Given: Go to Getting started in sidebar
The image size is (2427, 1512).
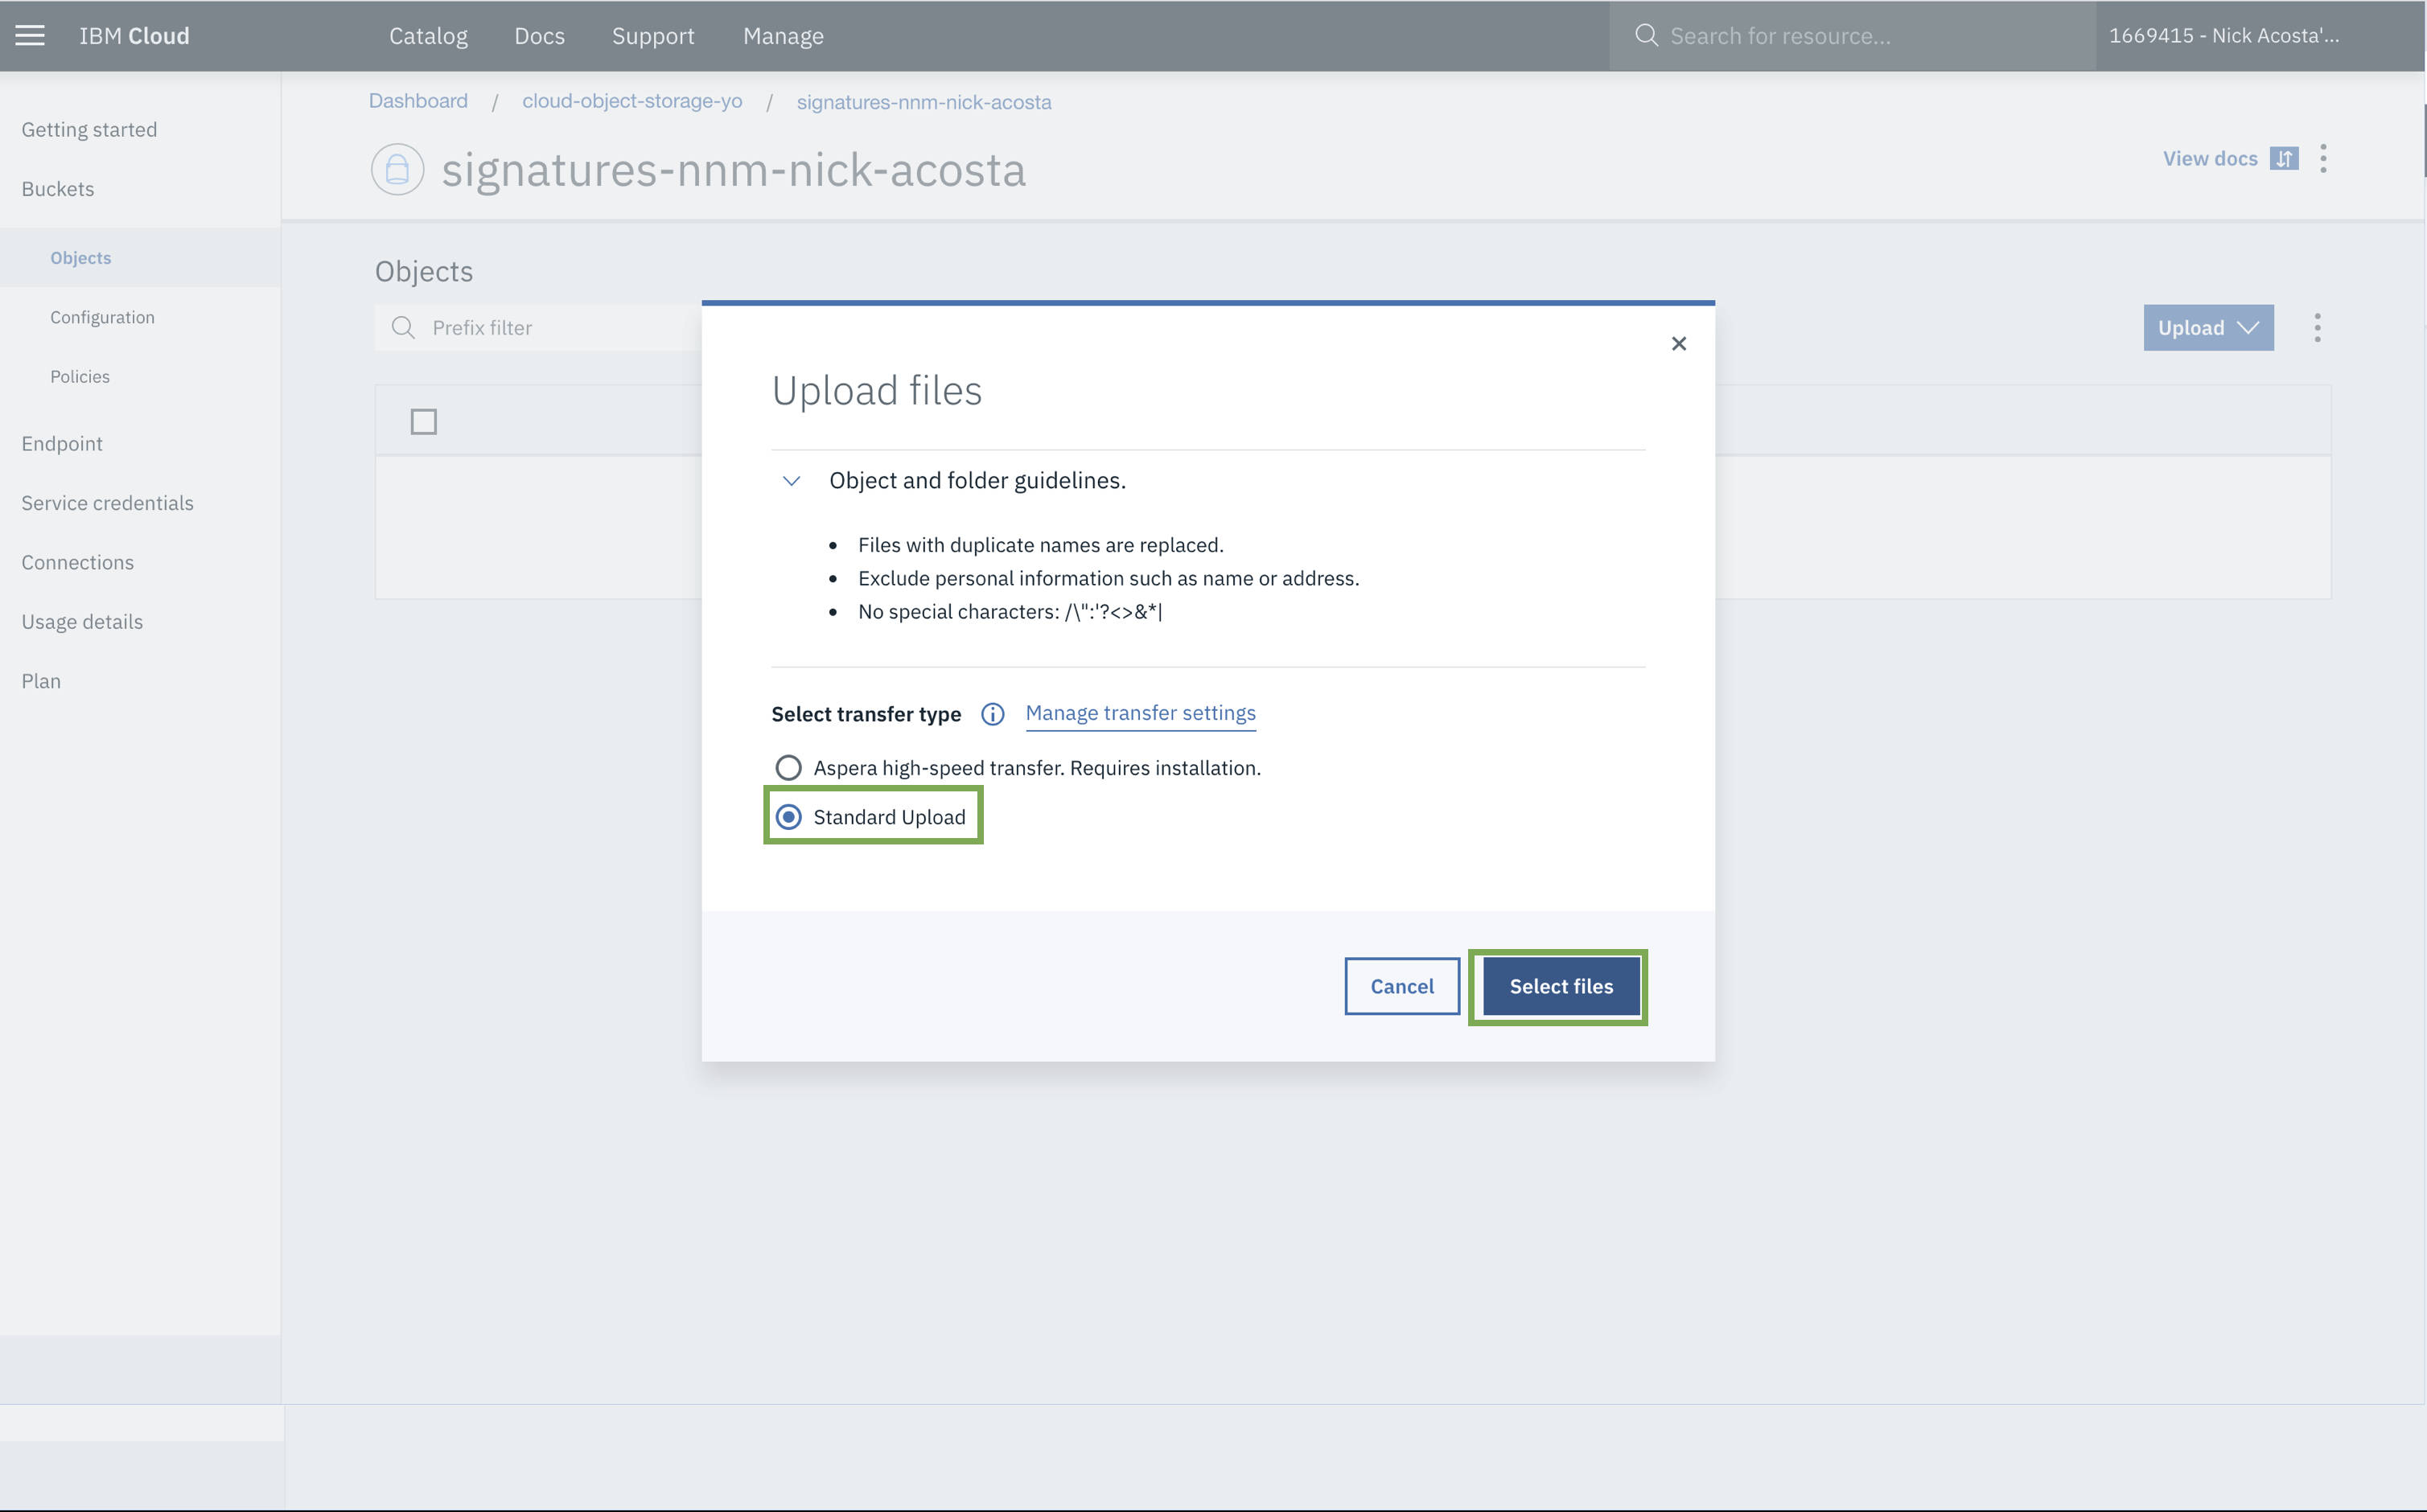Looking at the screenshot, I should tap(89, 130).
